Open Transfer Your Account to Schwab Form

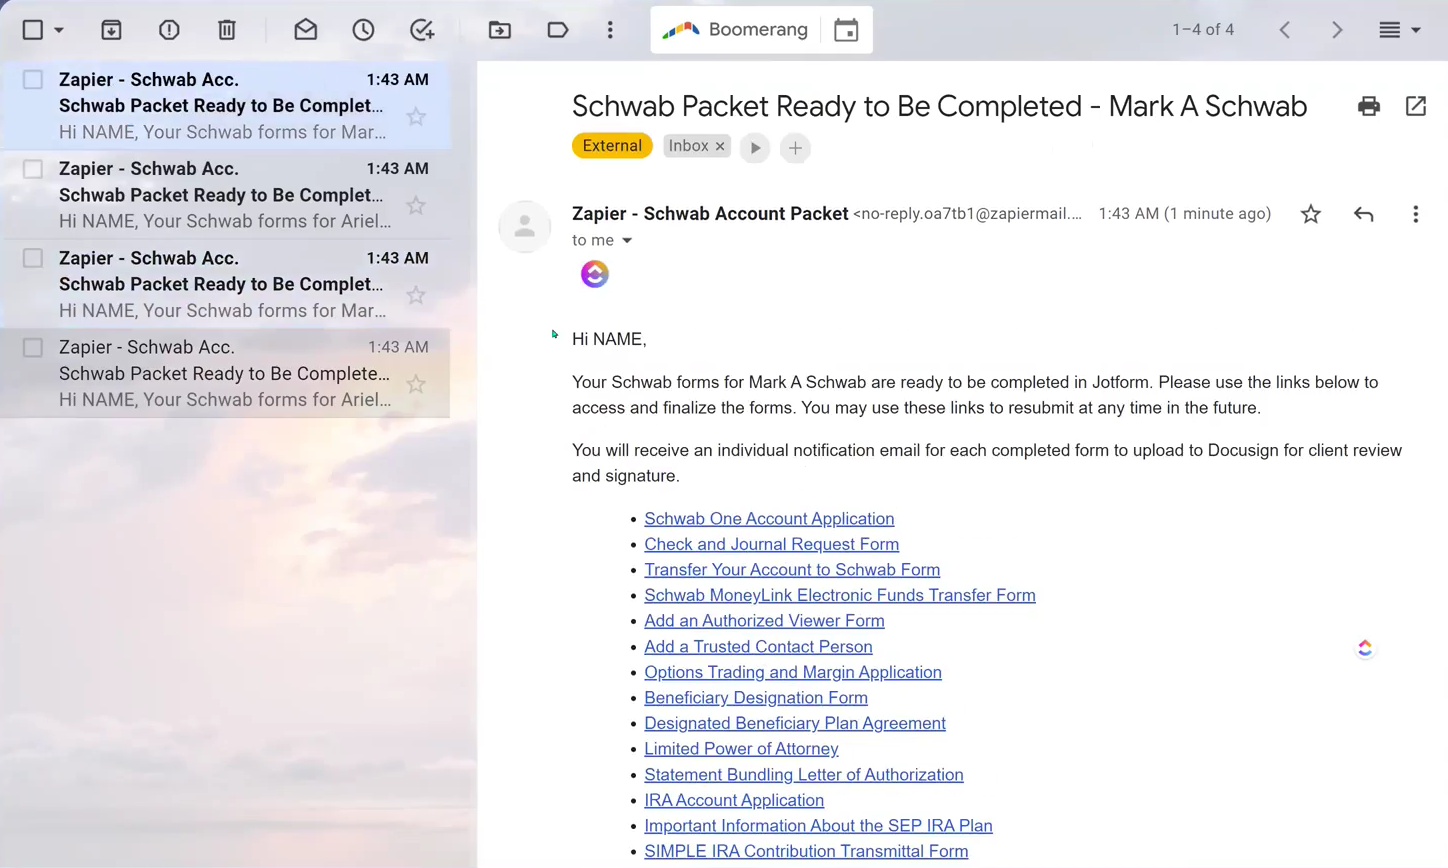click(792, 570)
